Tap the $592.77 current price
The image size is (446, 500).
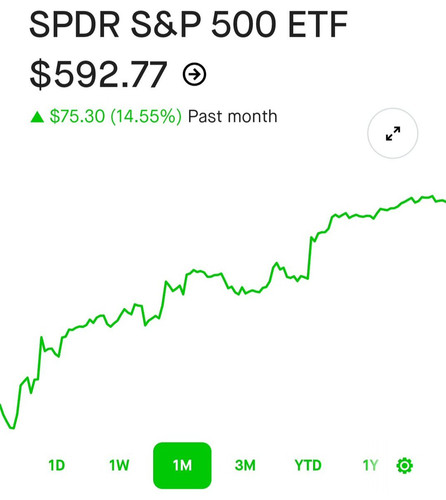click(98, 74)
